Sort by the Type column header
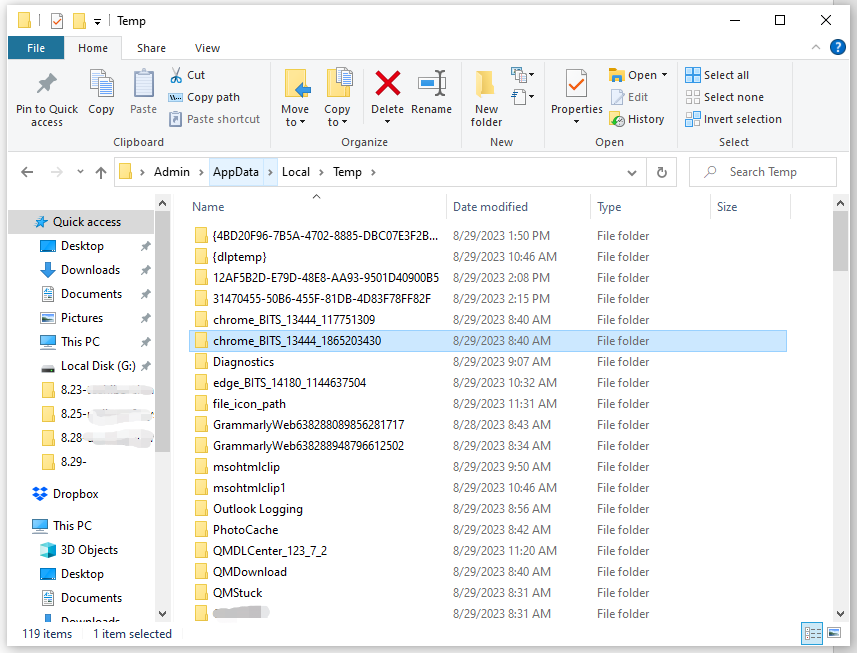This screenshot has width=857, height=653. click(609, 207)
